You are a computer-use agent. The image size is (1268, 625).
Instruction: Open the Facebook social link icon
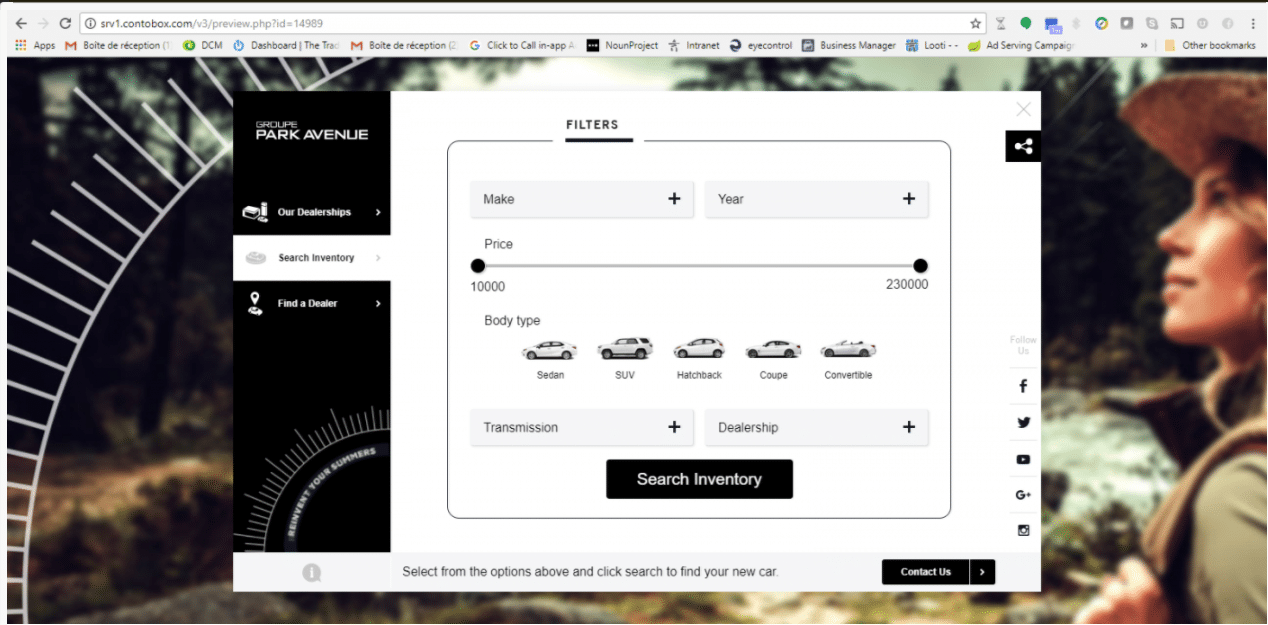pos(1023,386)
